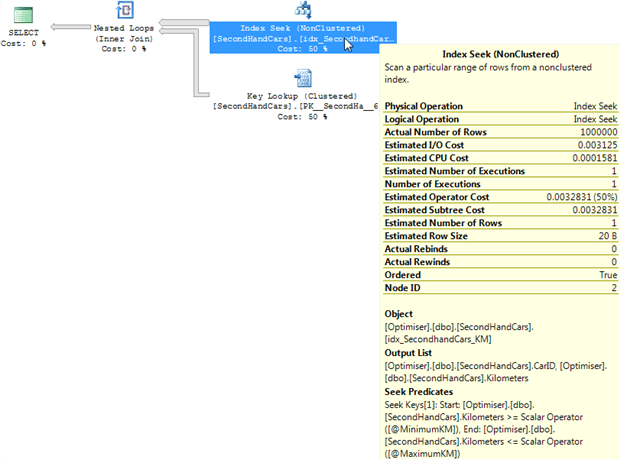Click the Object section heading

tap(399, 314)
